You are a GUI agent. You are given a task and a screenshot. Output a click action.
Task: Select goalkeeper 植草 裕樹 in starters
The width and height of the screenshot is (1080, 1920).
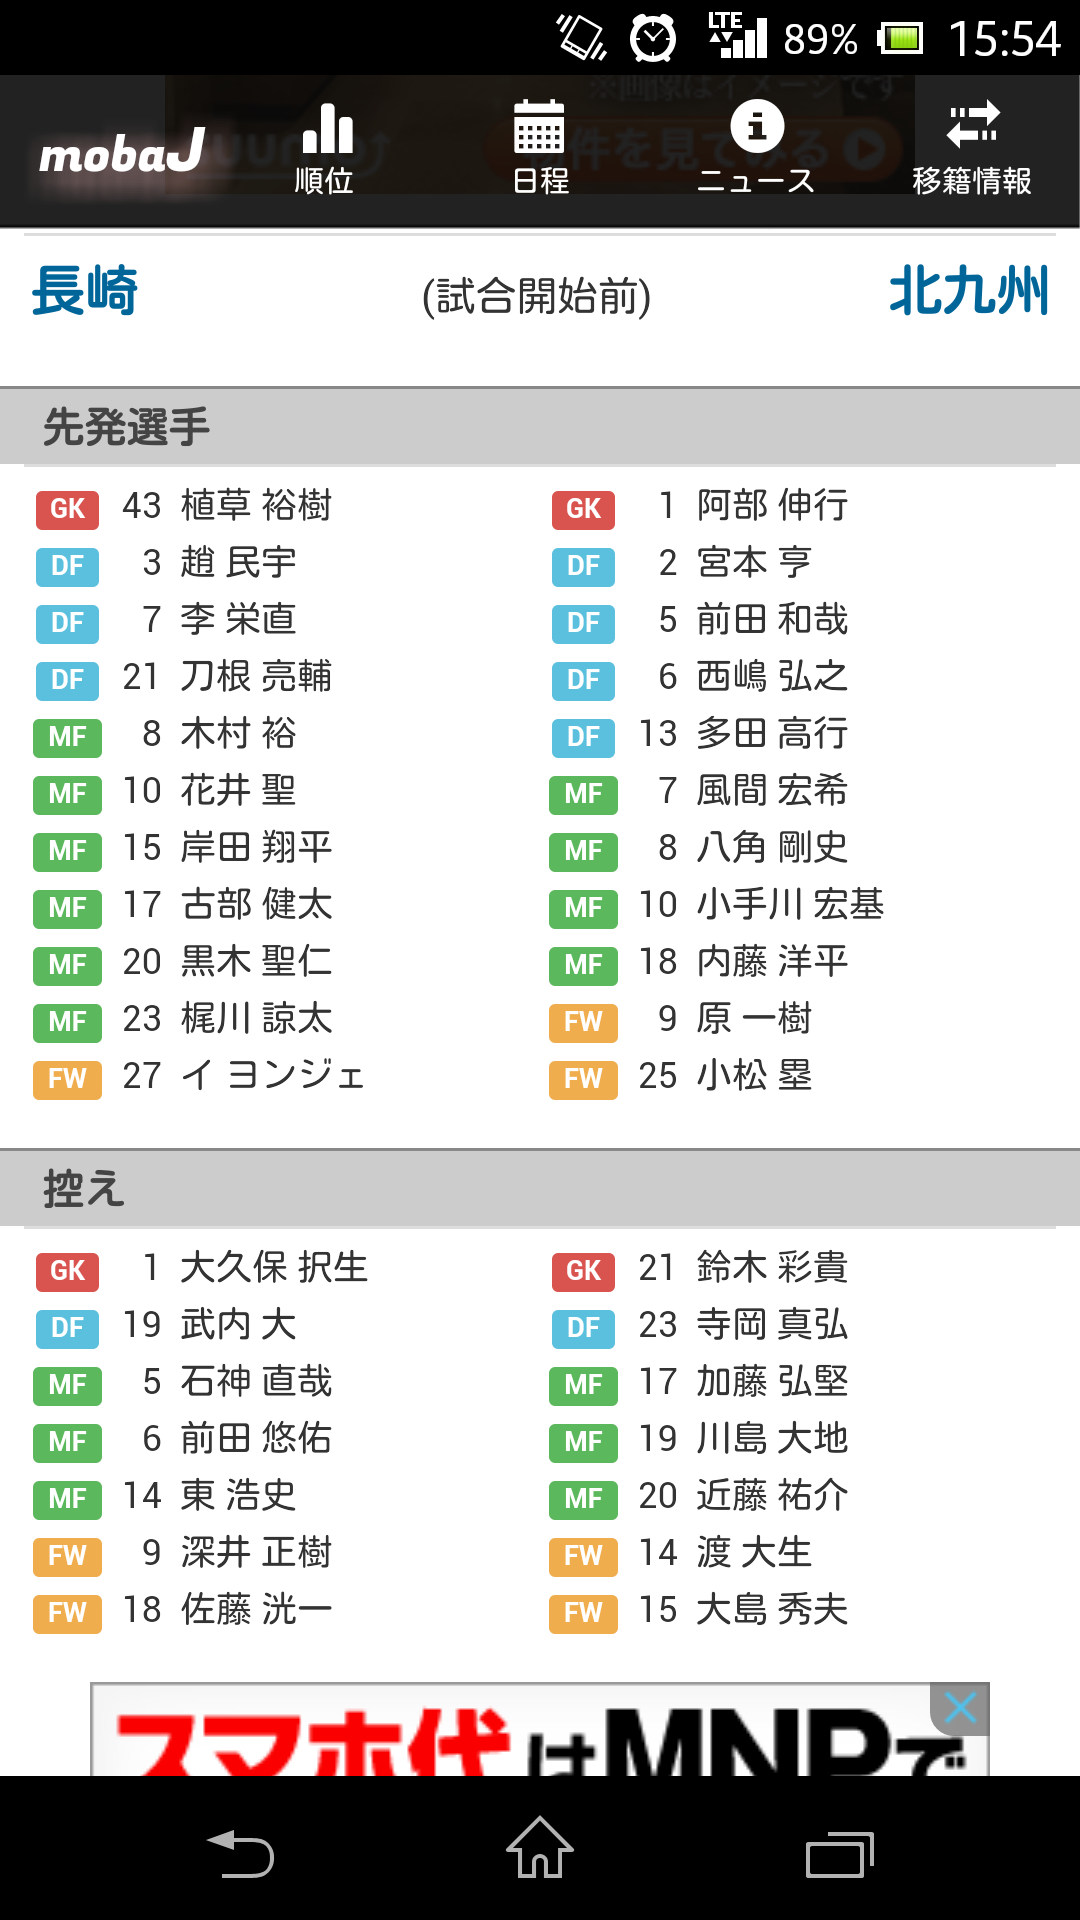coord(255,506)
